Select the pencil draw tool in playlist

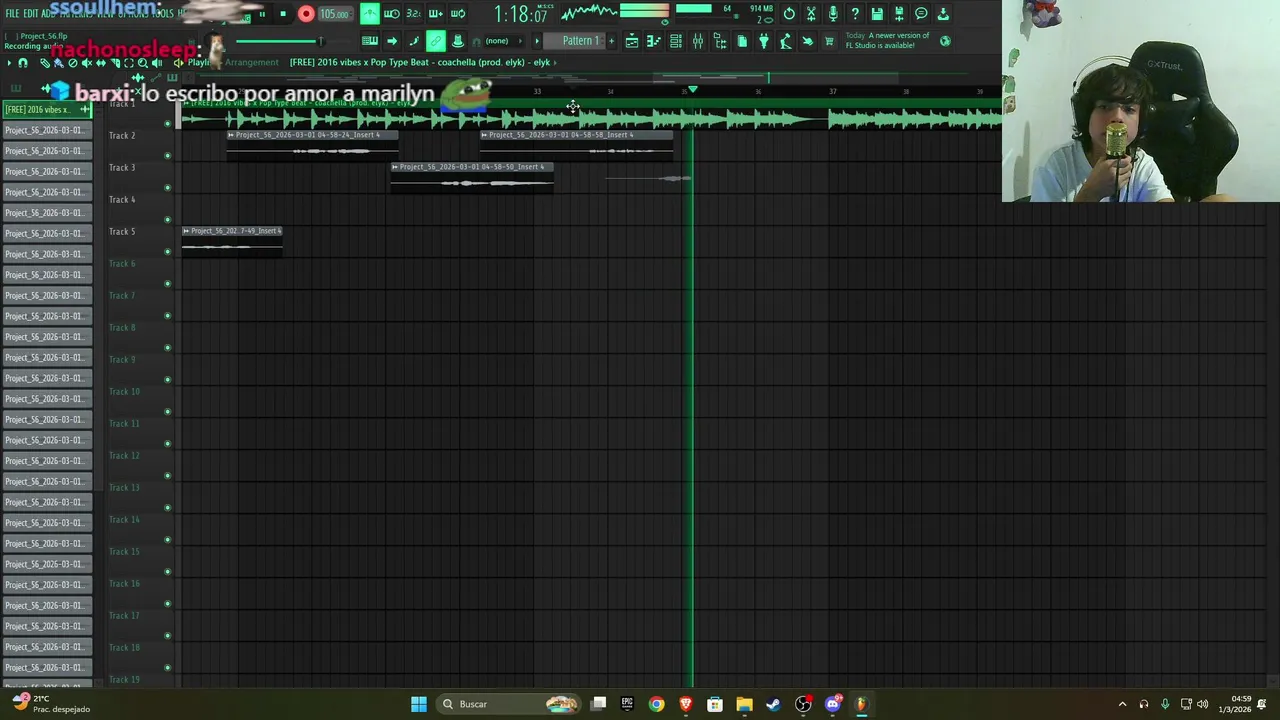tap(45, 63)
